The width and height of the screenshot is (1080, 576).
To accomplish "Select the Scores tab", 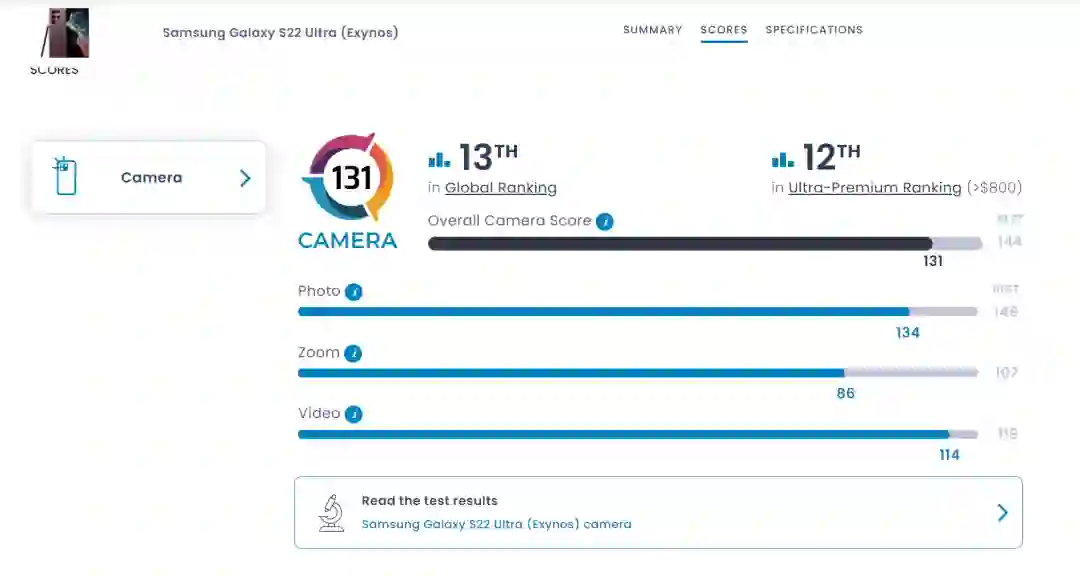I will (x=724, y=30).
